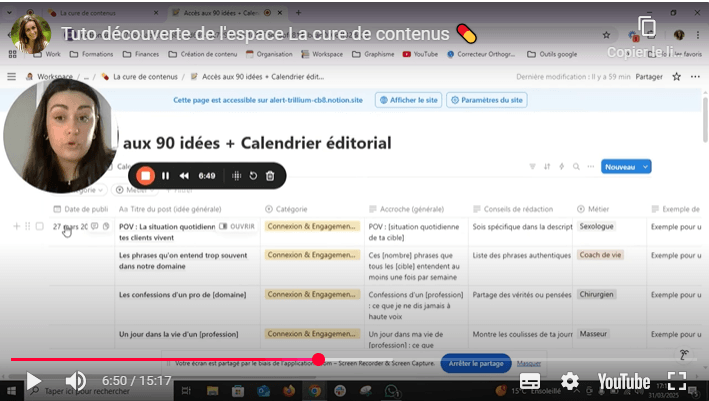The height and width of the screenshot is (401, 709).
Task: Click the YouTube logo in player
Action: tap(623, 381)
